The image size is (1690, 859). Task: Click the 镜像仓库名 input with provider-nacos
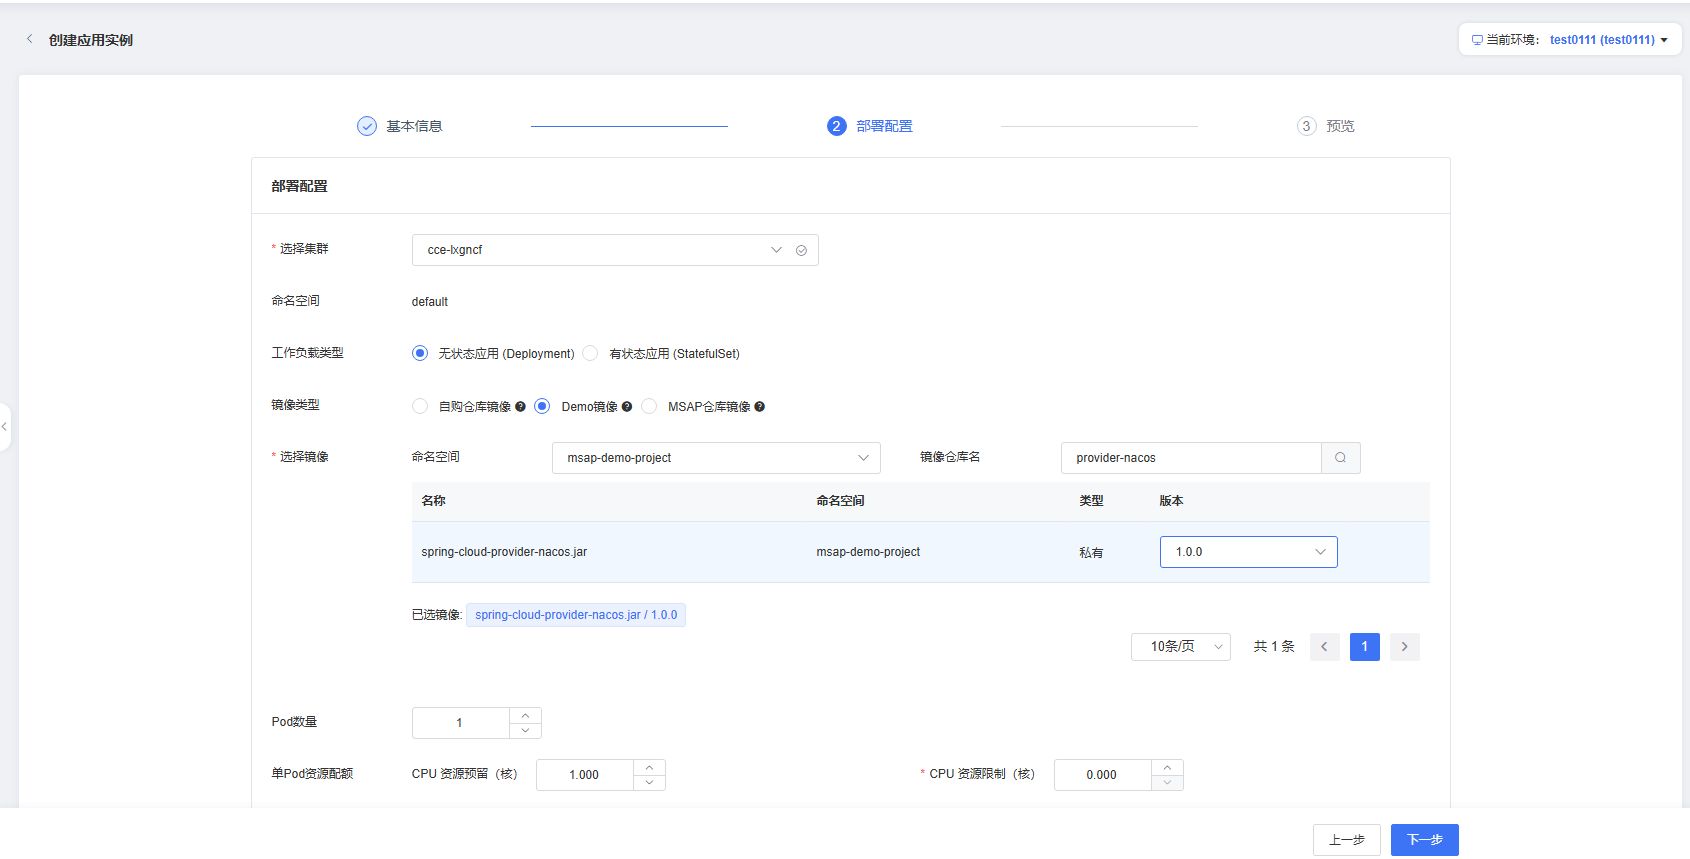pyautogui.click(x=1190, y=458)
